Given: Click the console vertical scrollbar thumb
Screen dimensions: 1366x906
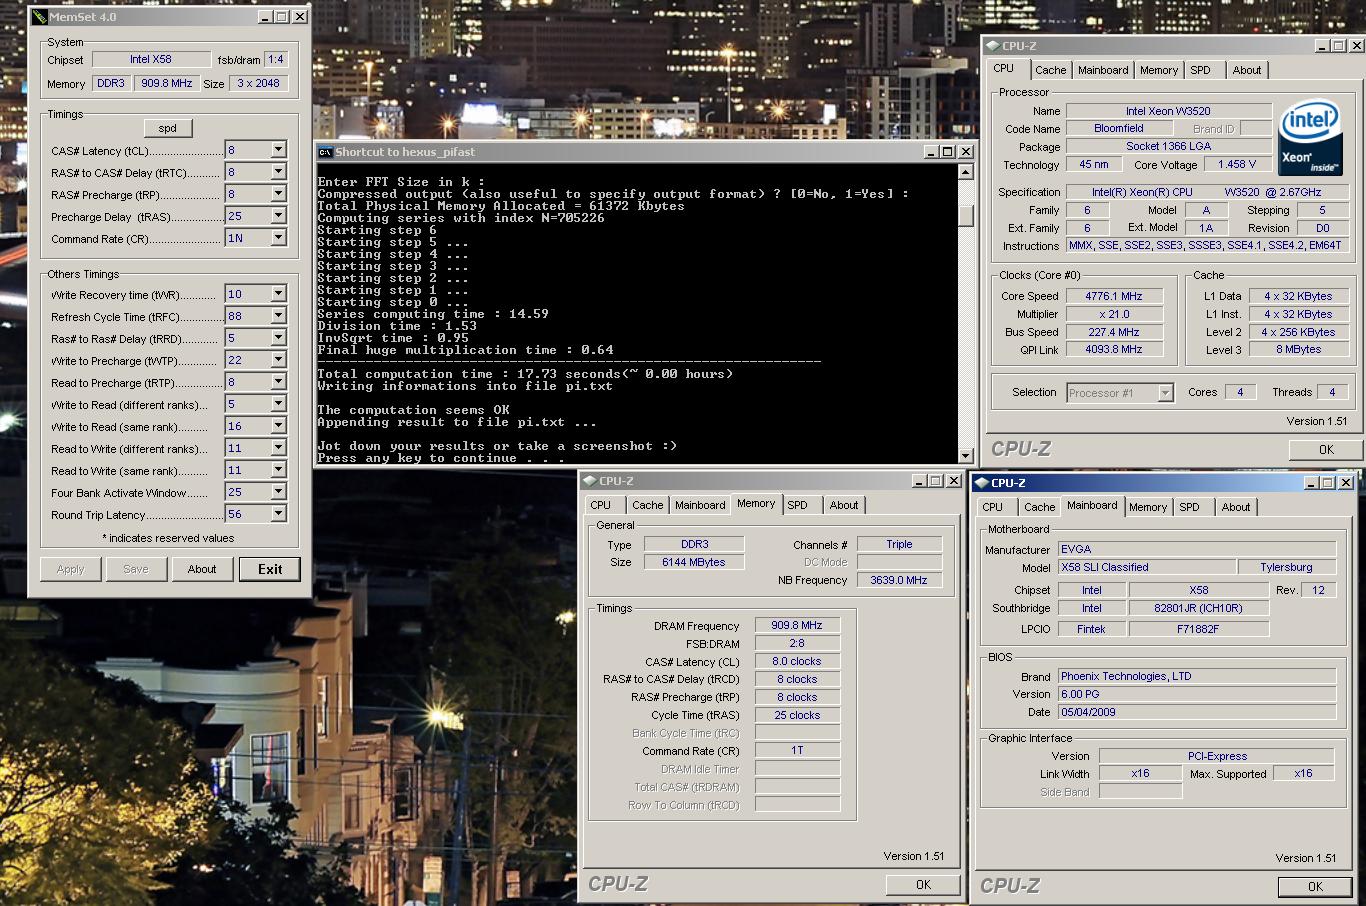Looking at the screenshot, I should coord(965,216).
